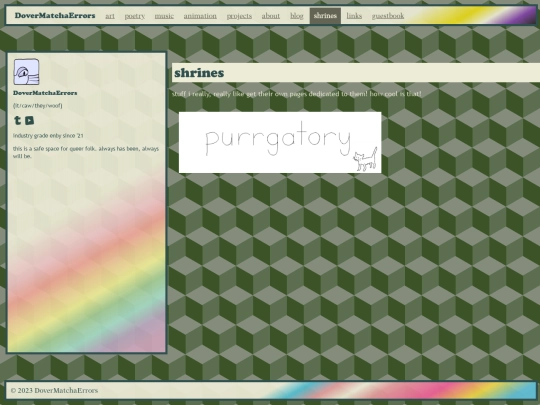This screenshot has width=540, height=405.
Task: Open the music page
Action: (164, 16)
